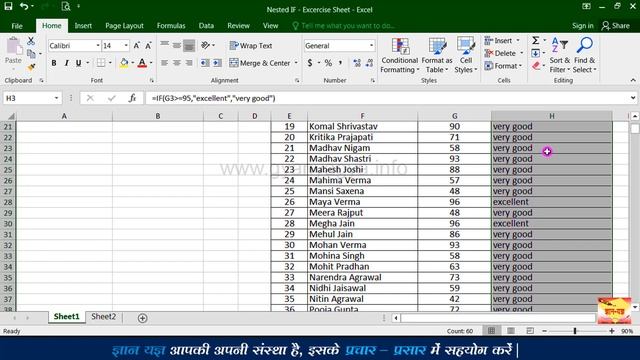This screenshot has width=640, height=360.
Task: Undo the last action
Action: click(x=24, y=6)
